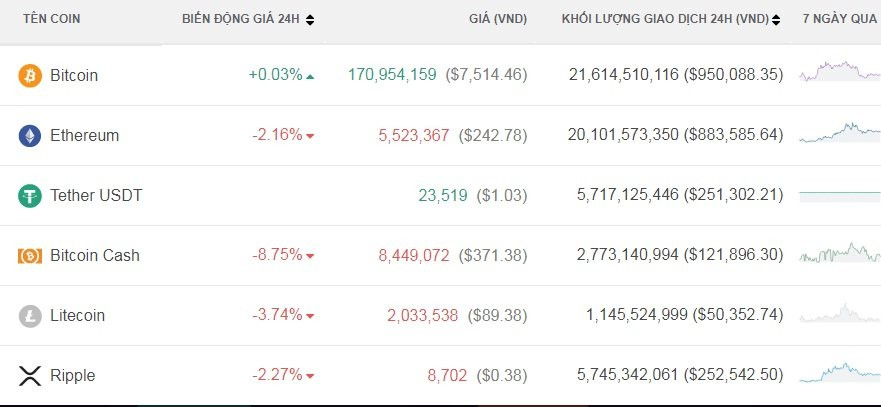Viewport: 881px width, 407px height.
Task: Click the Bitcoin orange coin icon
Action: click(x=30, y=75)
